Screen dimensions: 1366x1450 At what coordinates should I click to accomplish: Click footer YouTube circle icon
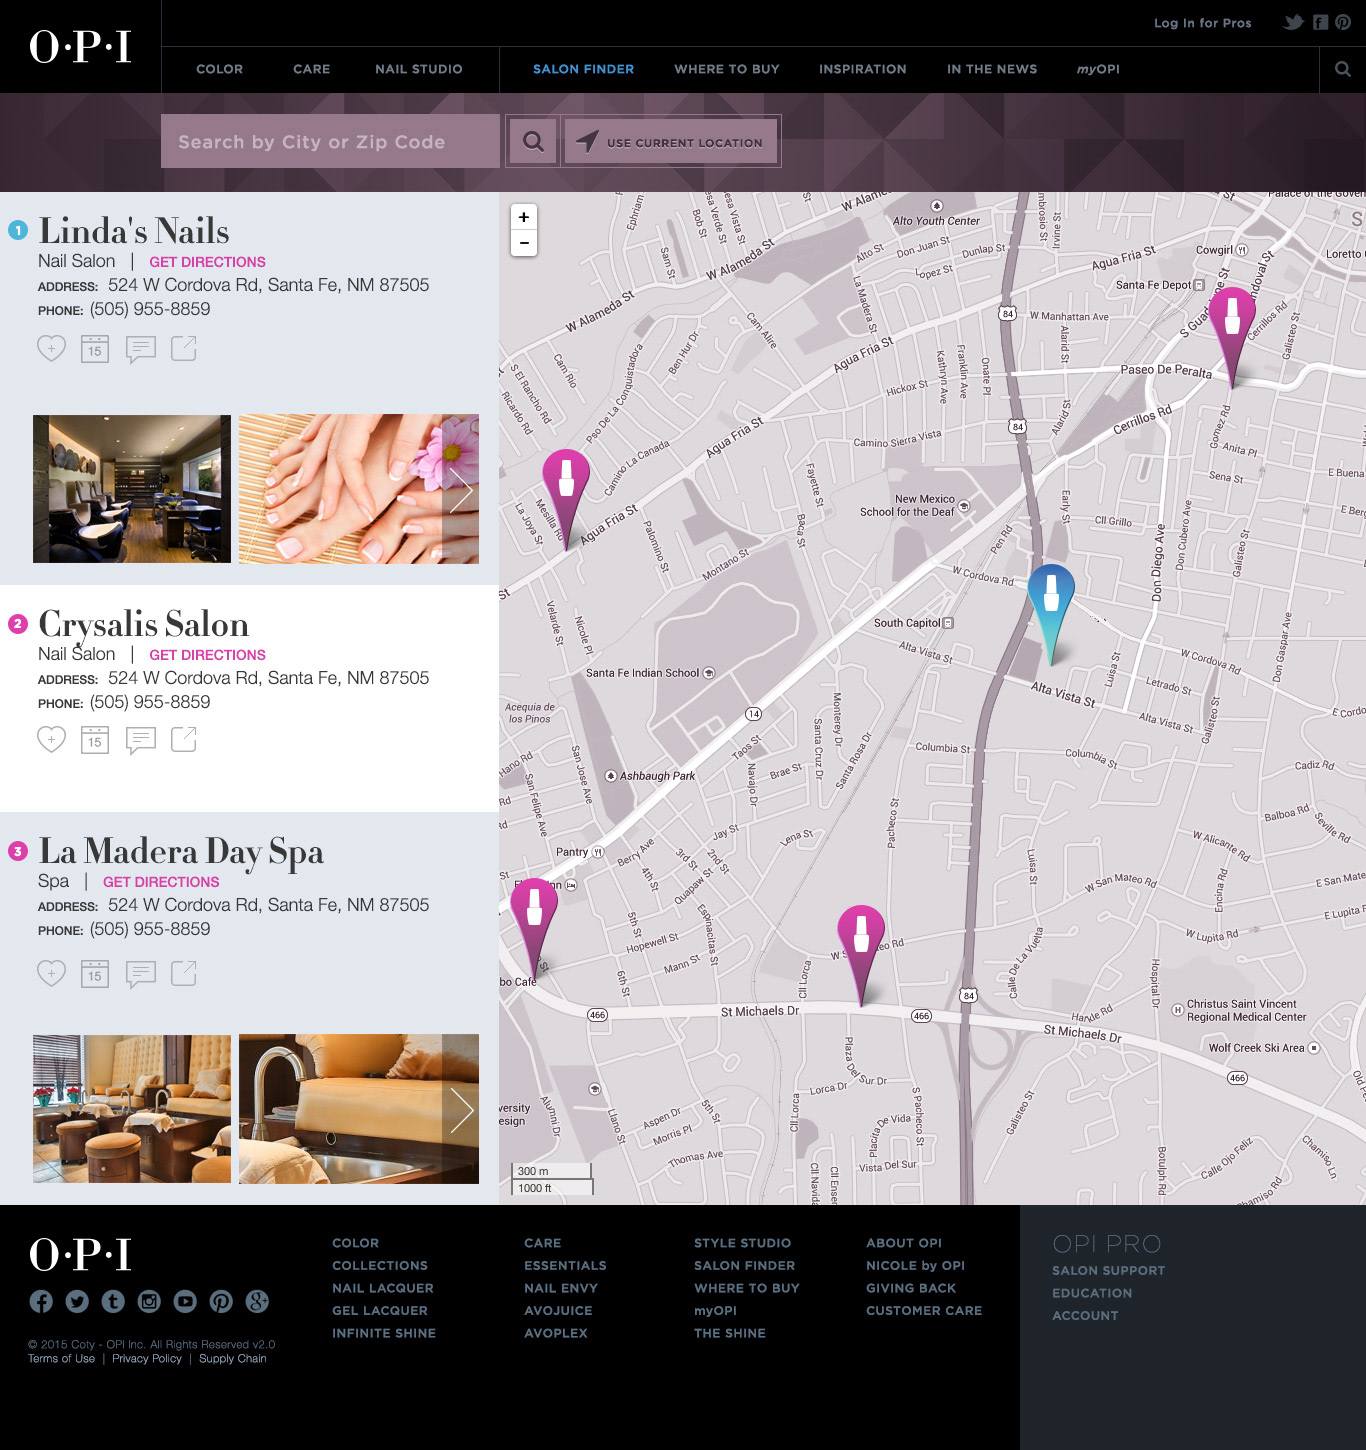click(185, 1301)
